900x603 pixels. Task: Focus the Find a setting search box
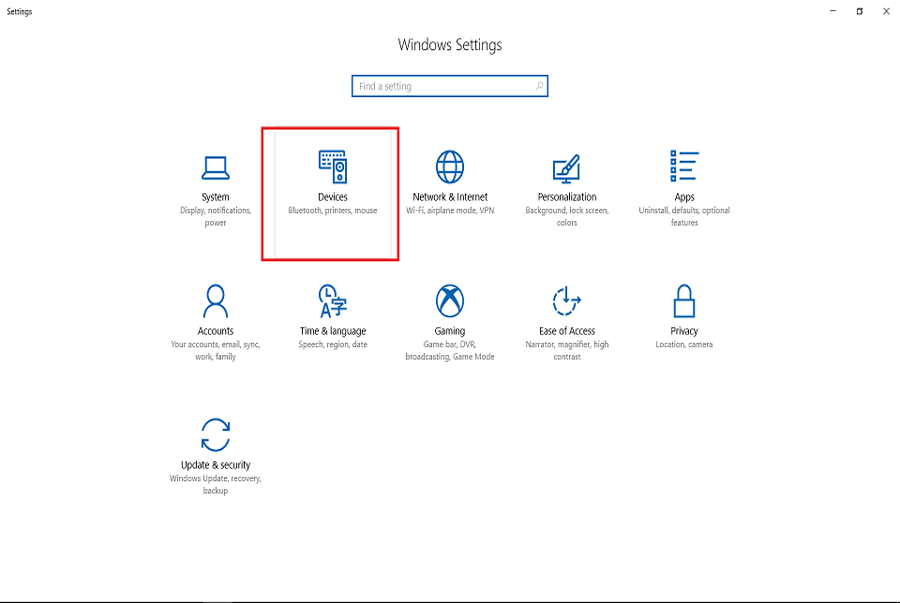[450, 86]
